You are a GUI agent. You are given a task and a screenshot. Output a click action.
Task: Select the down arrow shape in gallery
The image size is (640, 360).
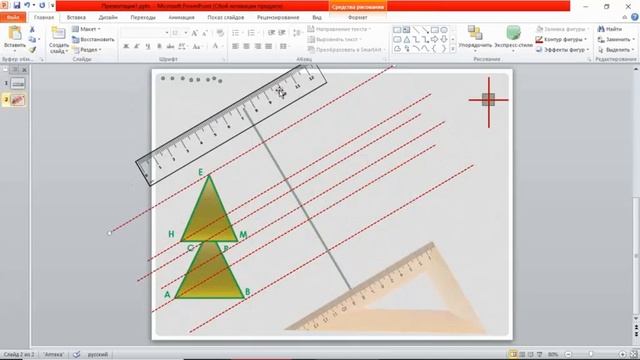pos(444,40)
